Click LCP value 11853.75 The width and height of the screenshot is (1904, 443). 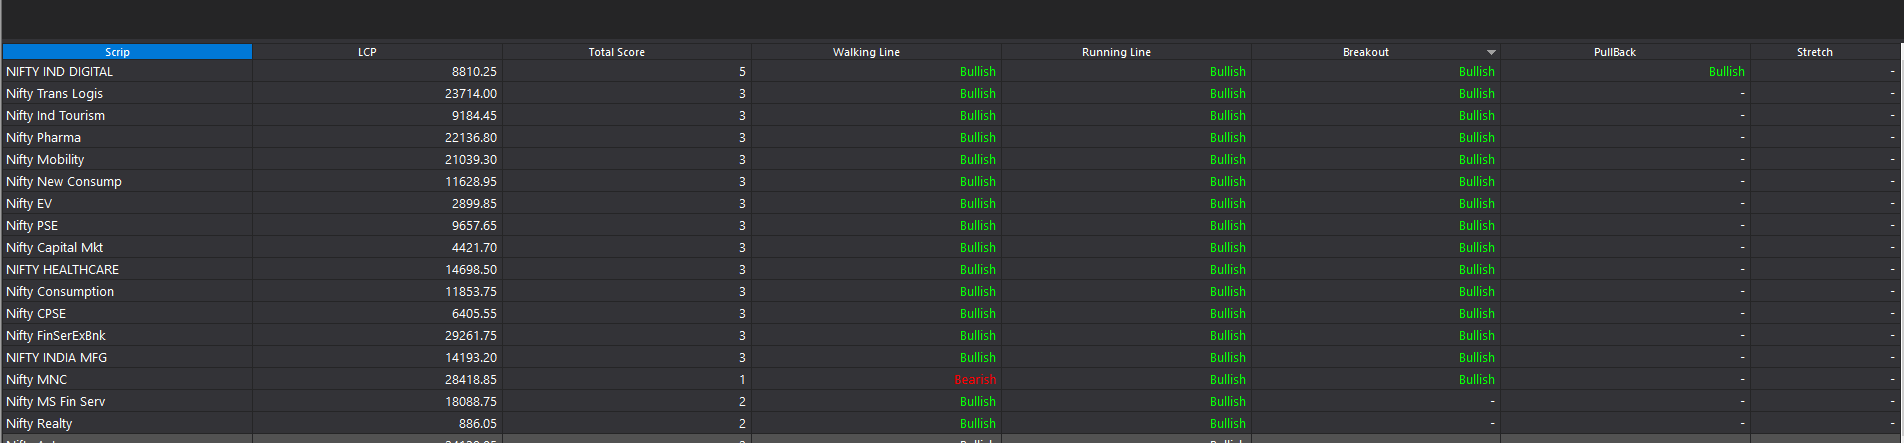[x=471, y=291]
